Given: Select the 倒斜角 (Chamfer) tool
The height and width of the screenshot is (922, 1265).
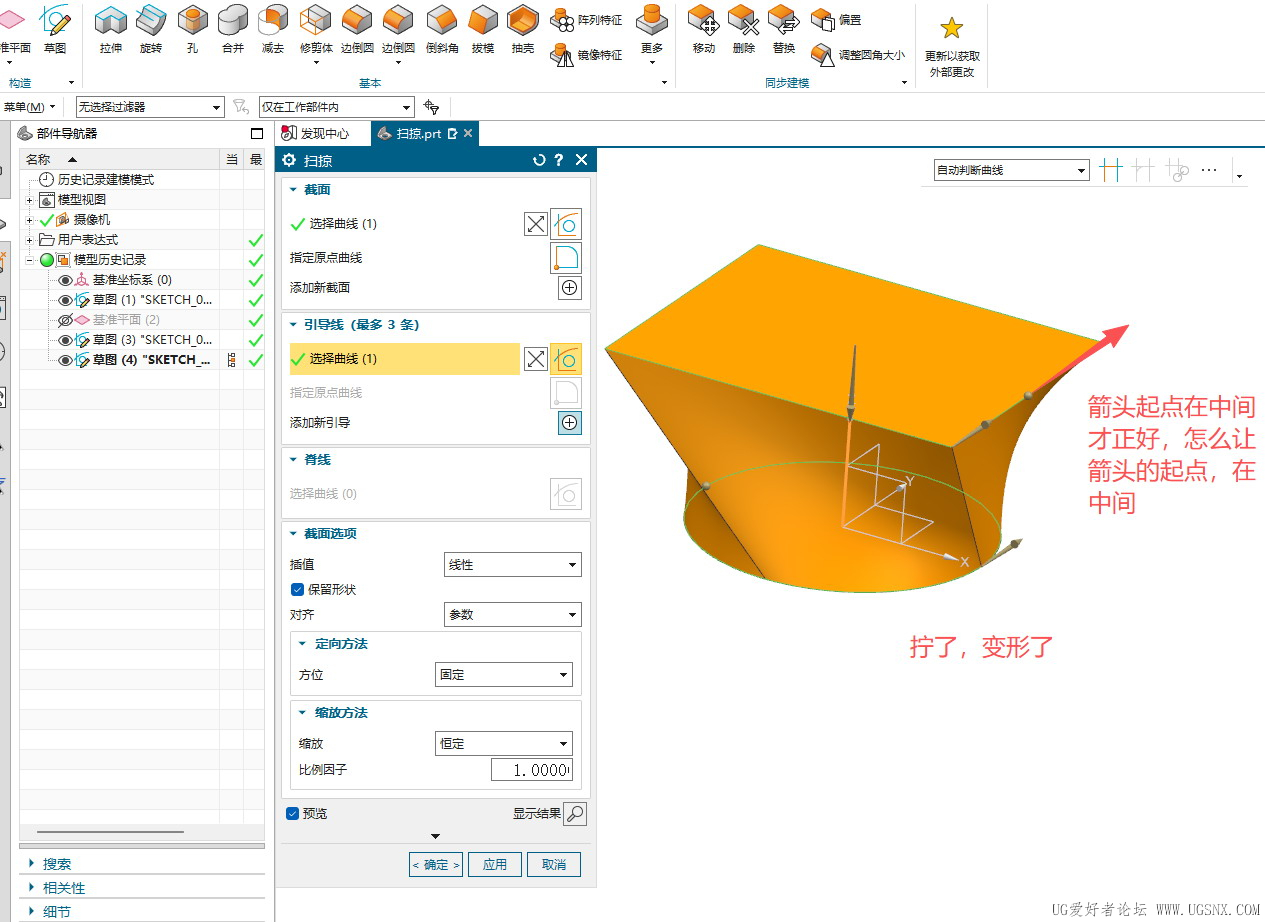Looking at the screenshot, I should [x=441, y=29].
